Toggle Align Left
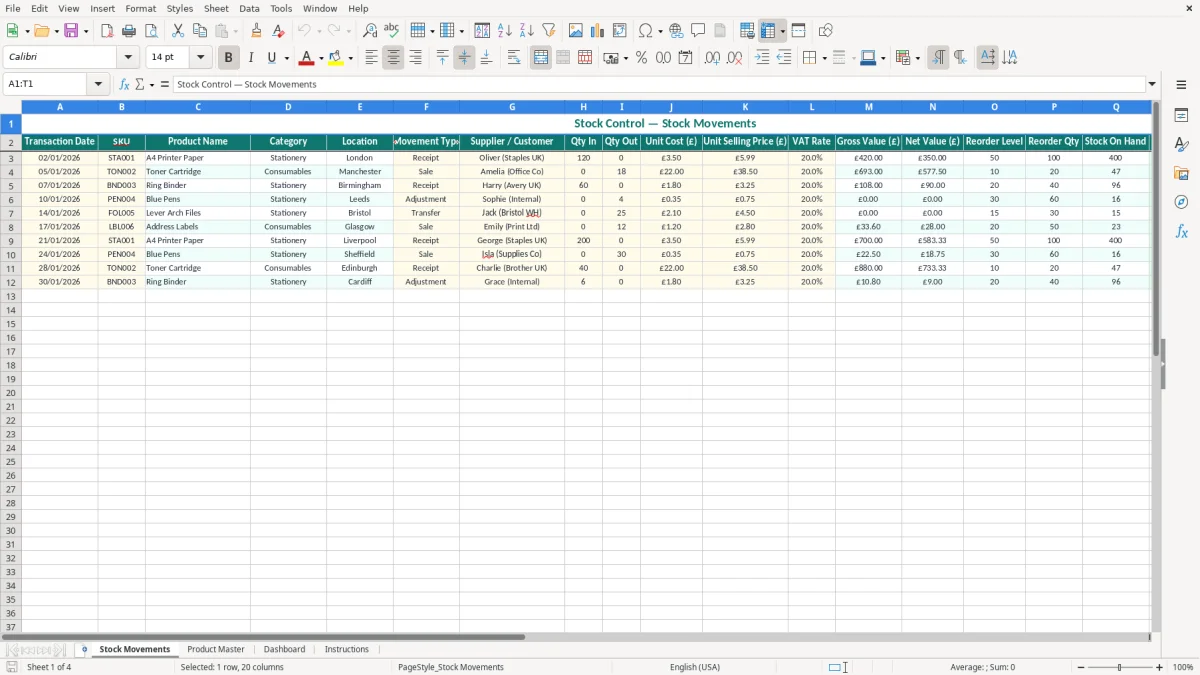The height and width of the screenshot is (675, 1200). click(371, 58)
